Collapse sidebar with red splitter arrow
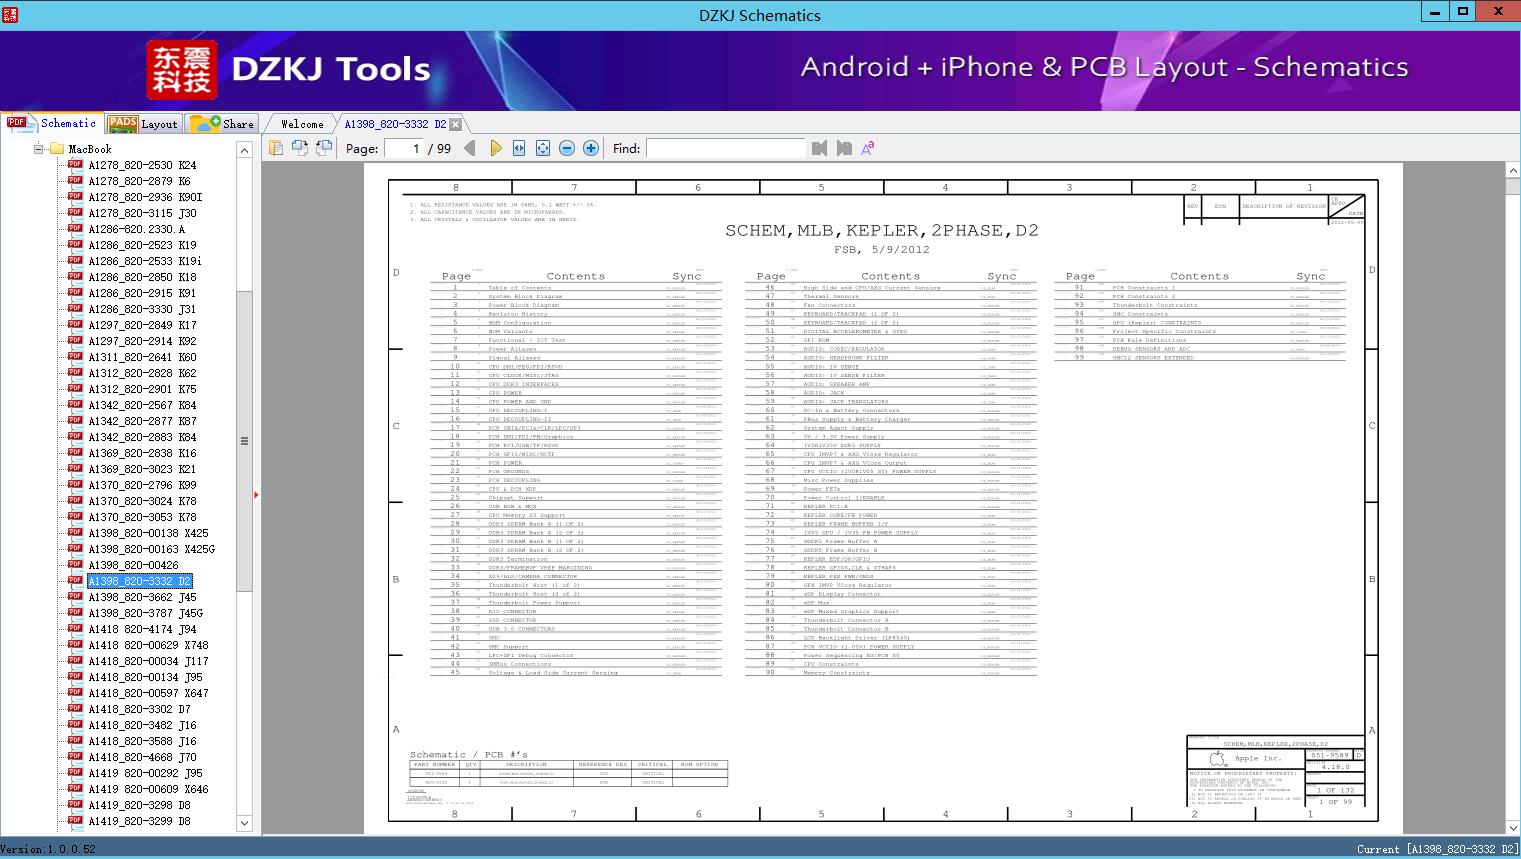 point(256,494)
